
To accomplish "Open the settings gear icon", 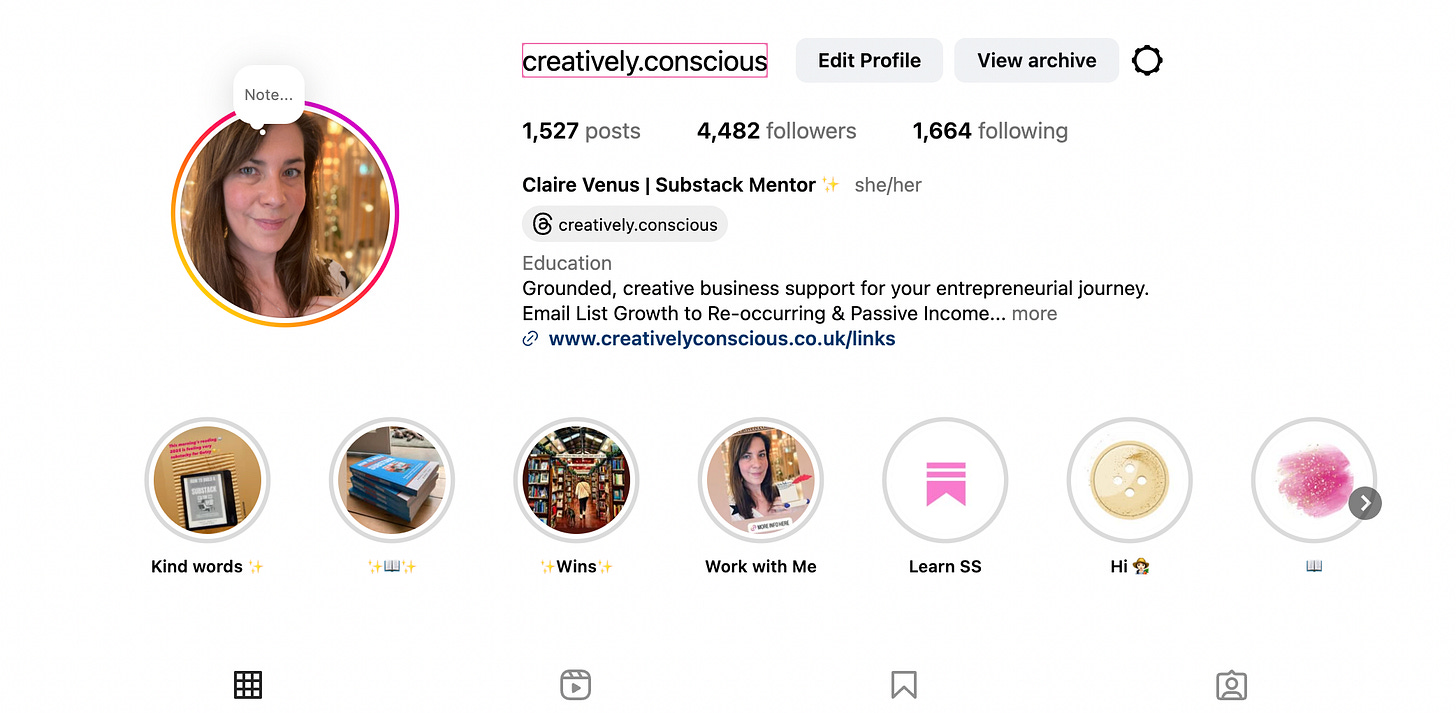I will coord(1147,61).
